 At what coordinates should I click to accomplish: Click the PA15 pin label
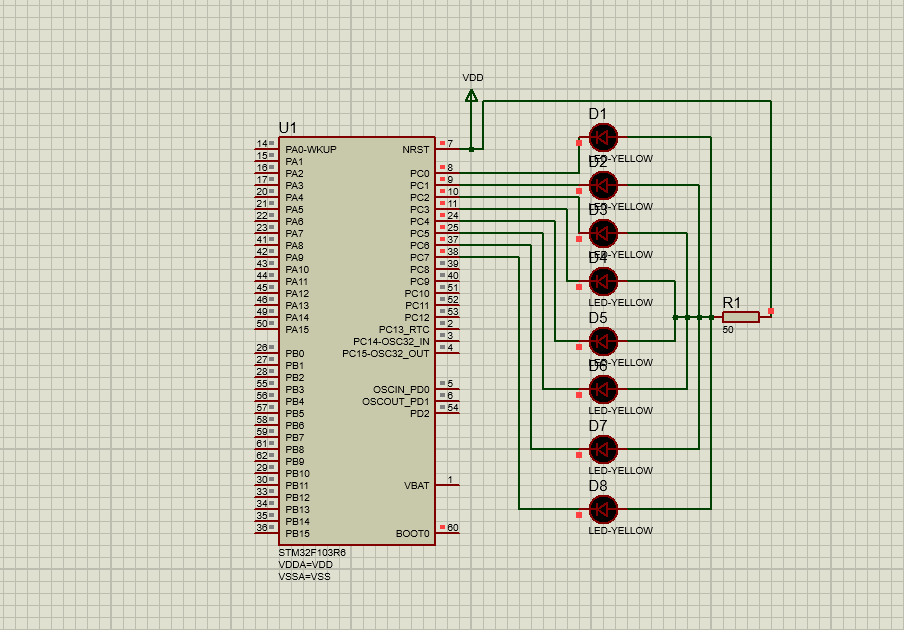pos(297,330)
